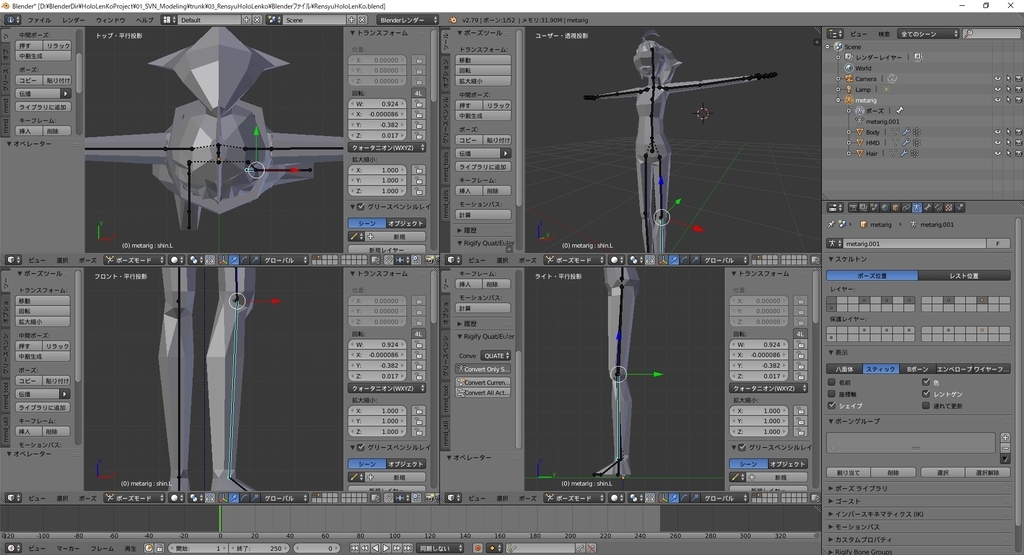Open the ウィンドウ menu
Viewport: 1024px width, 555px height.
pos(110,20)
